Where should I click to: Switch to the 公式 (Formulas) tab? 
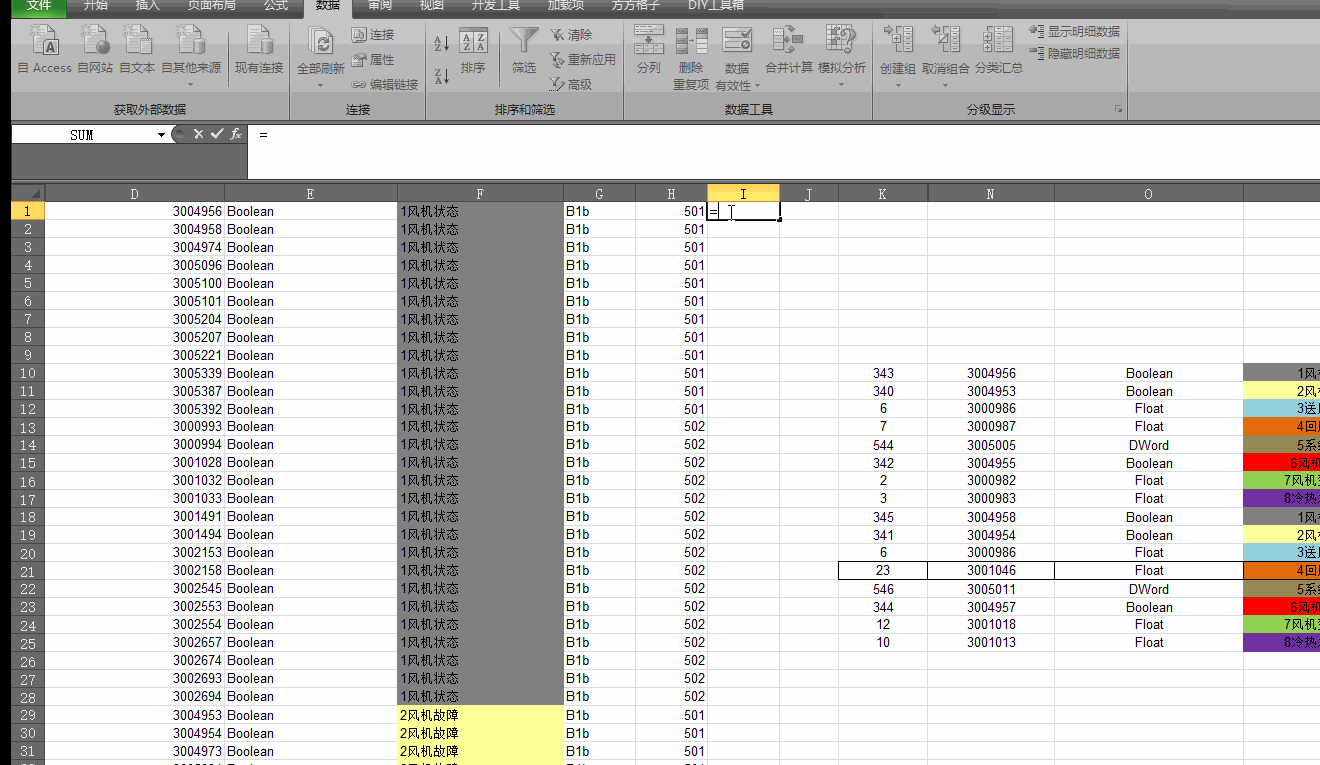pyautogui.click(x=275, y=6)
